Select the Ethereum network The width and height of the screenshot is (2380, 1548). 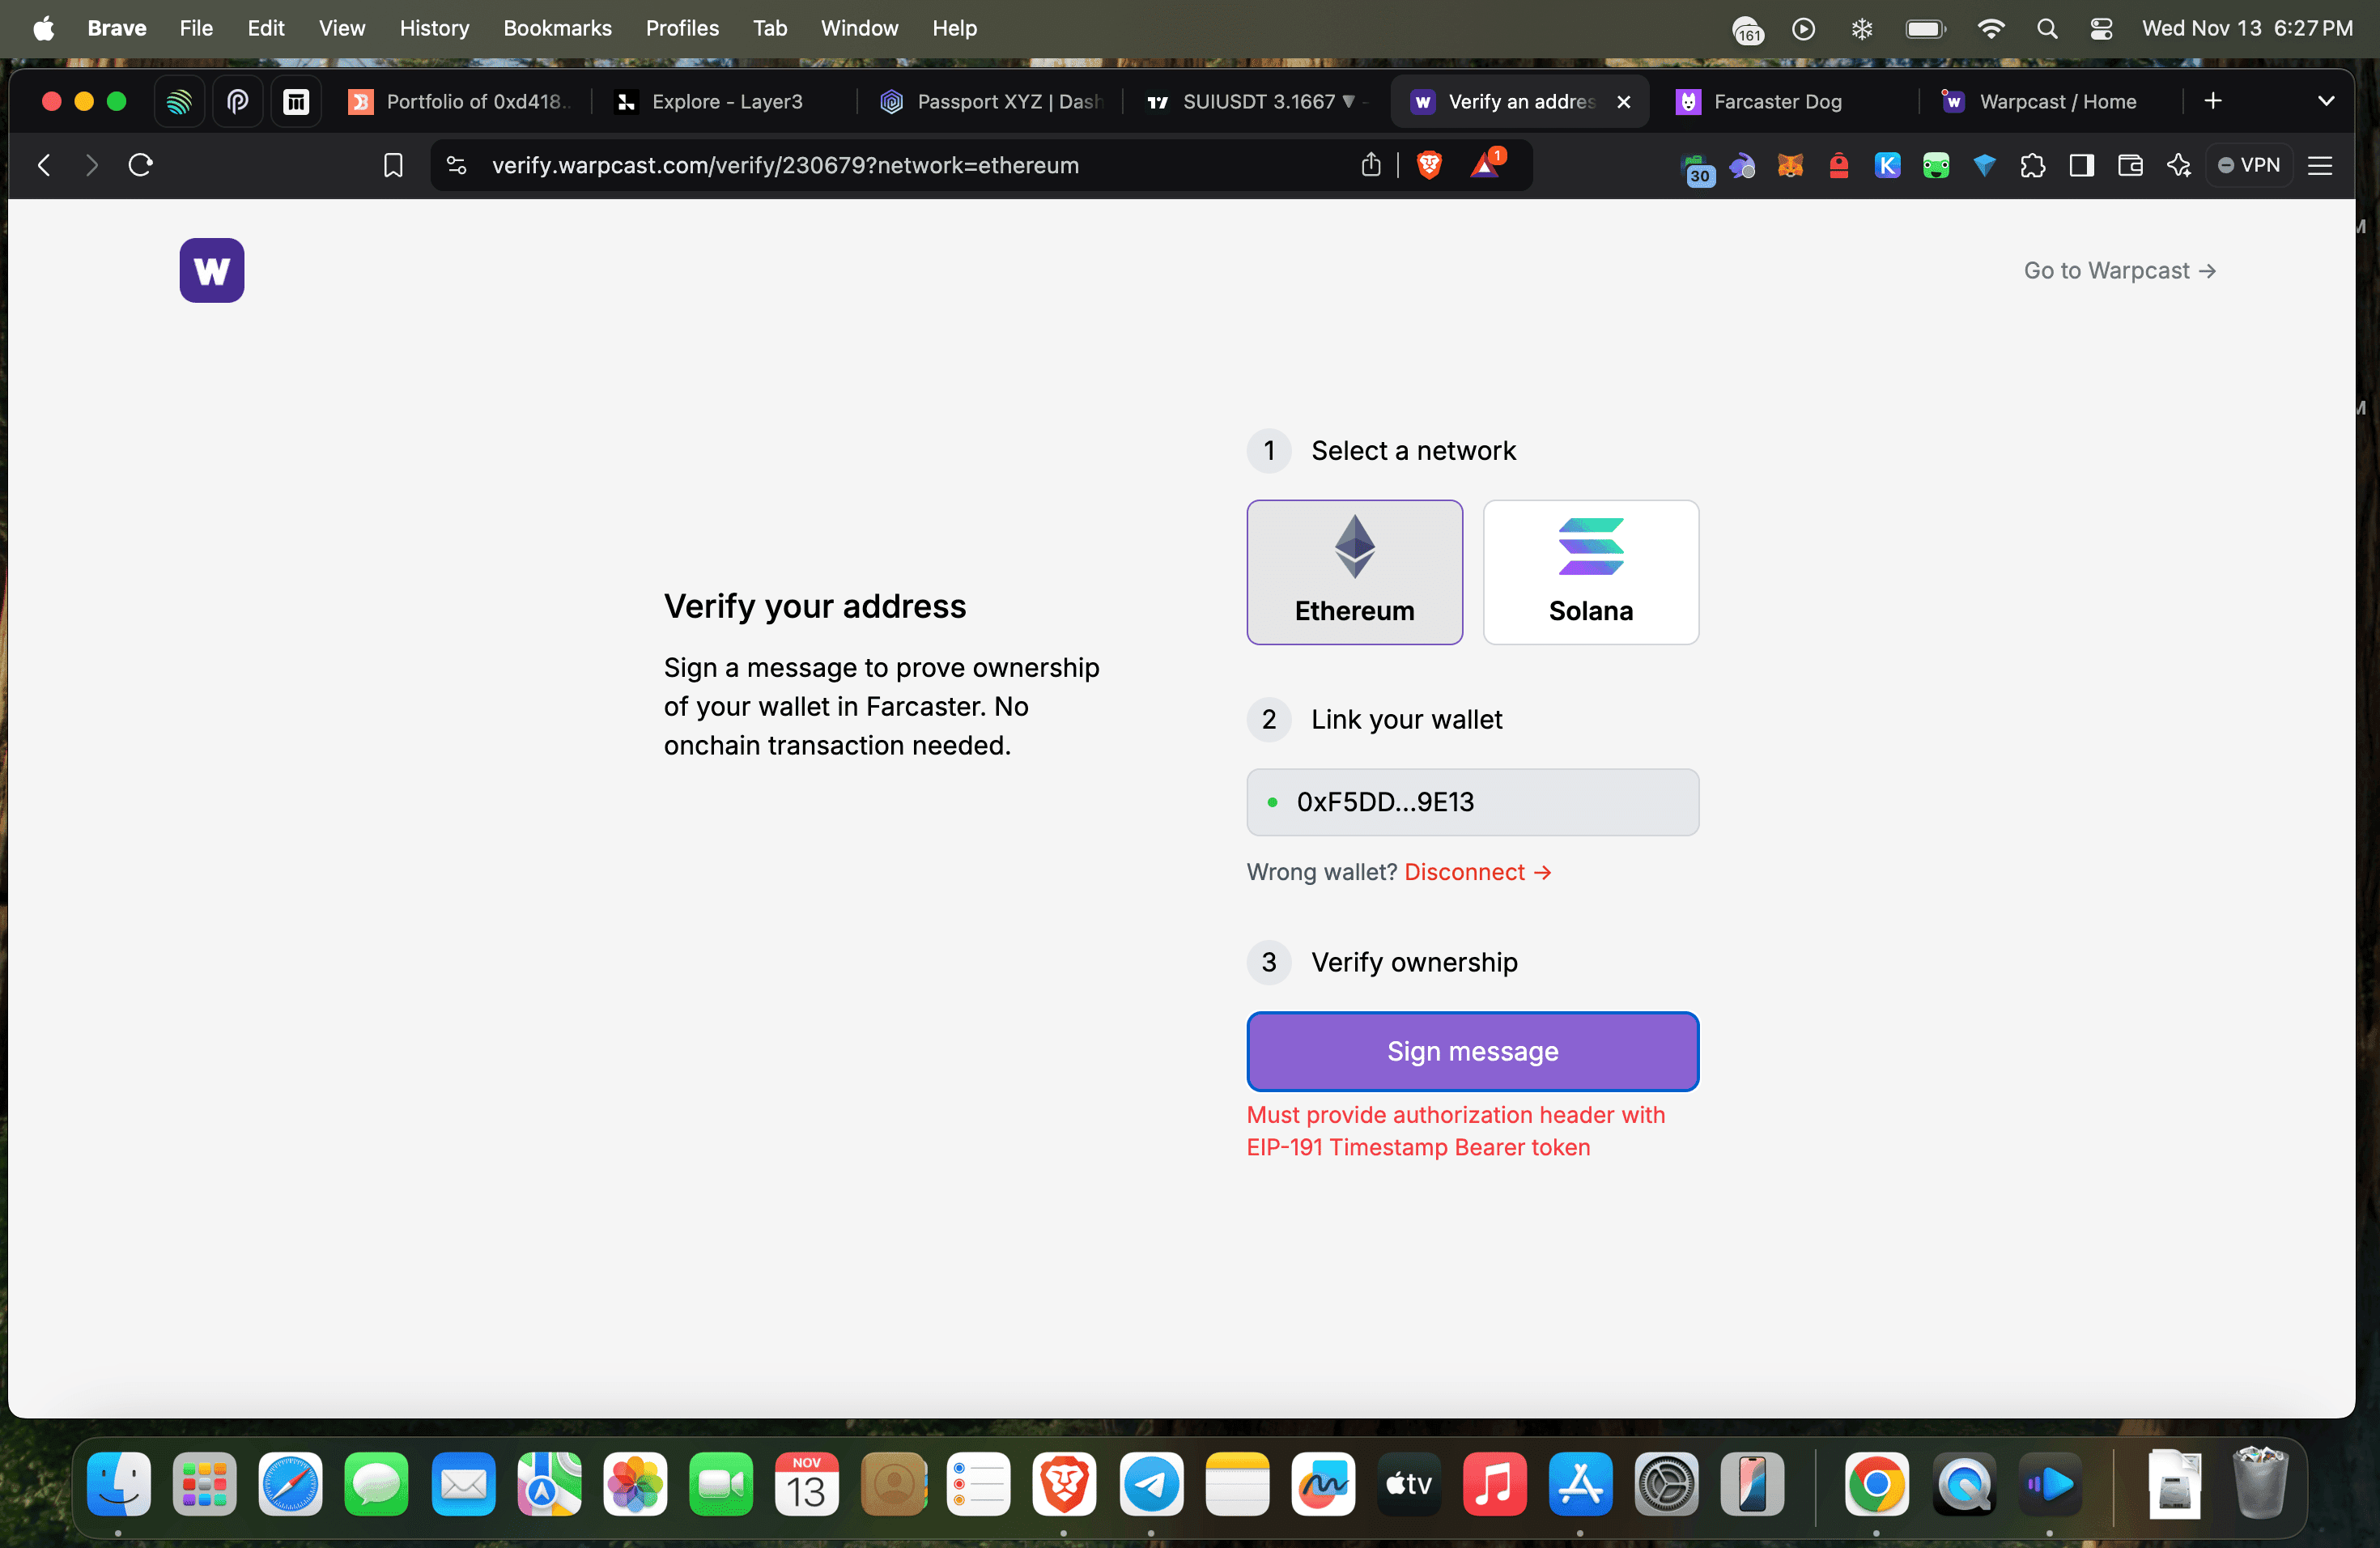pyautogui.click(x=1354, y=572)
